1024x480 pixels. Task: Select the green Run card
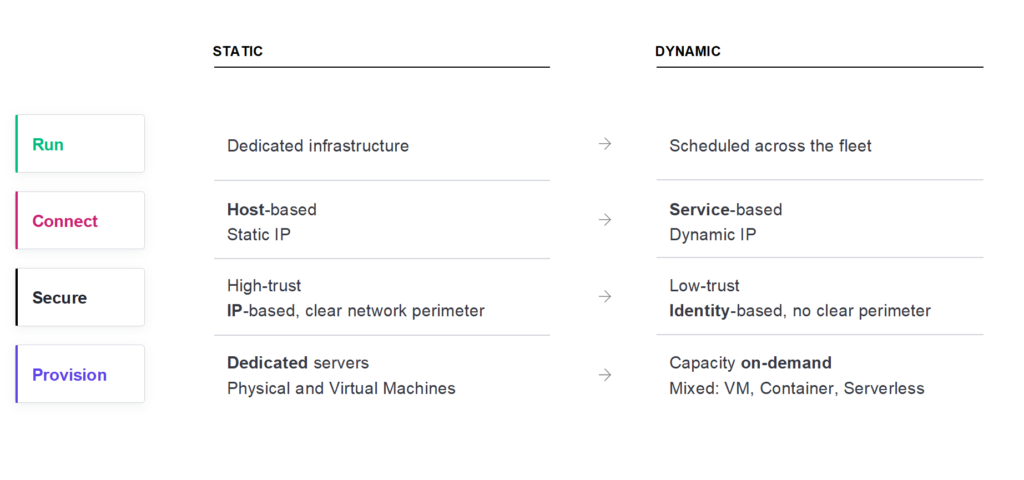(80, 144)
